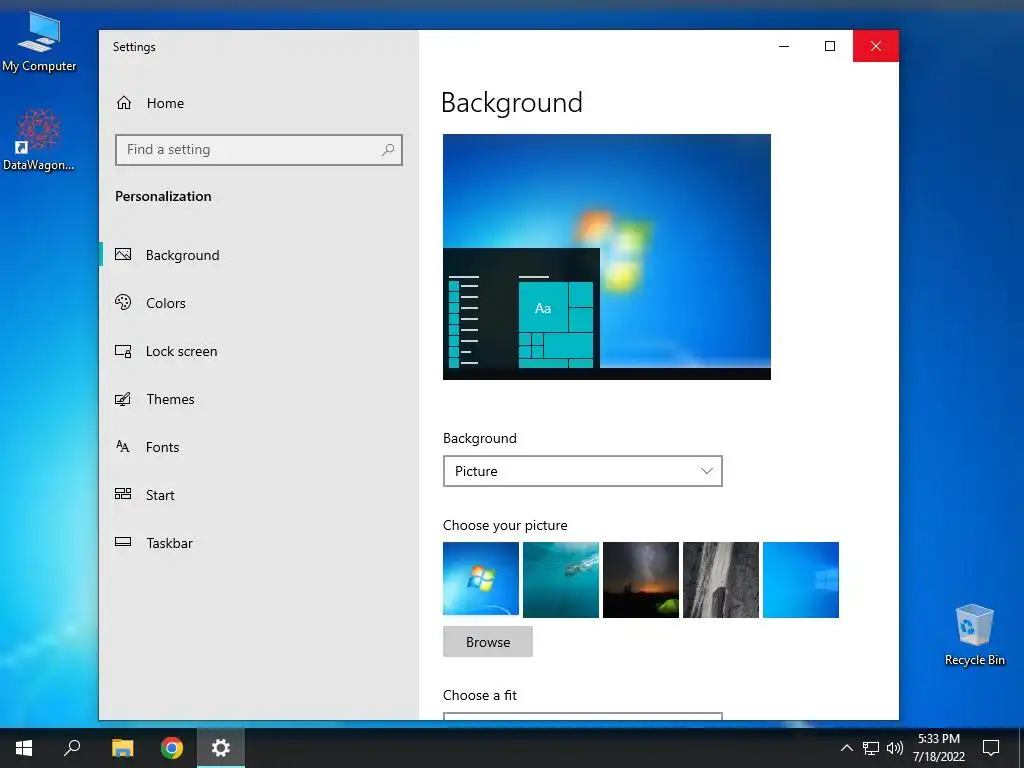Open the volume speaker tray icon
Screen dimensions: 1024x768
(895, 748)
